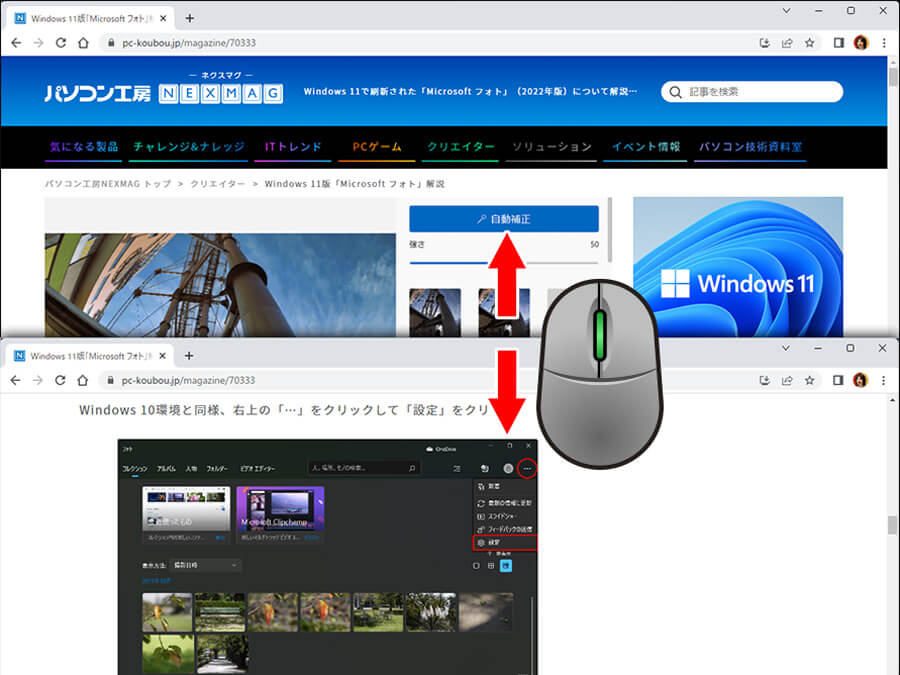Open 撮影日時 sort dropdown in Photos
Image resolution: width=900 pixels, height=675 pixels.
pyautogui.click(x=206, y=565)
